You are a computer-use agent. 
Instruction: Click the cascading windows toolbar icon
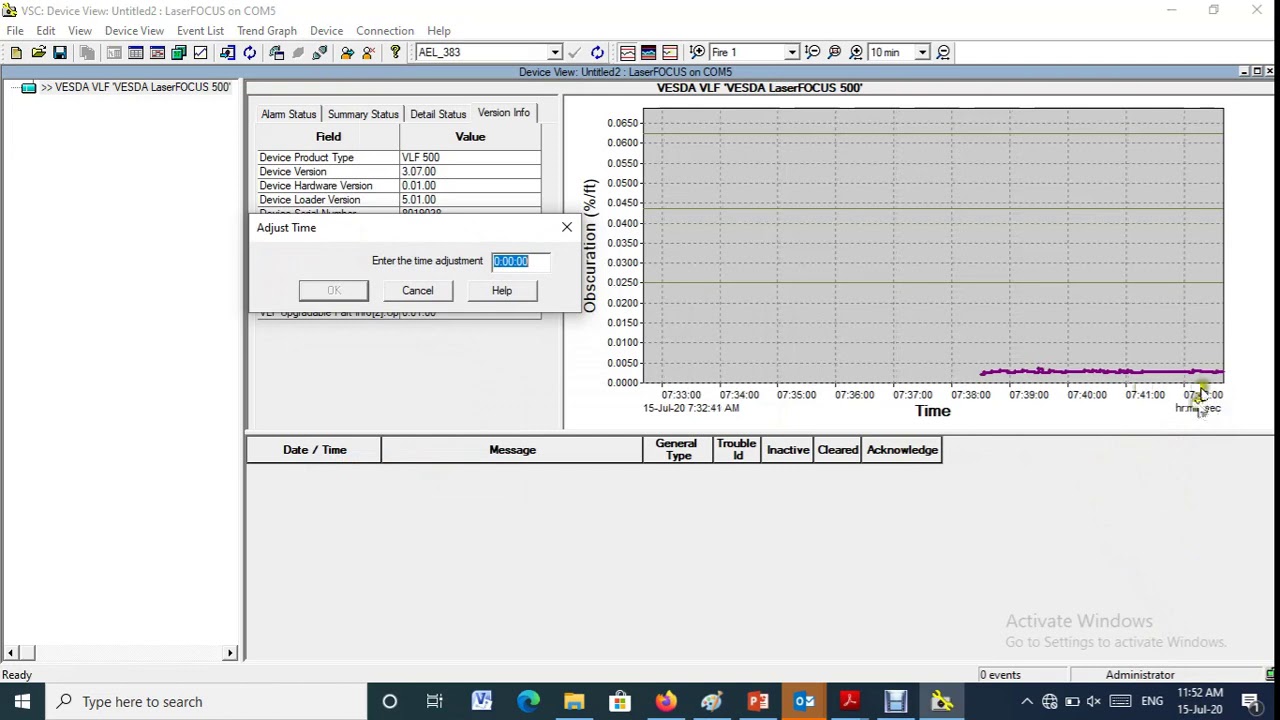pyautogui.click(x=179, y=52)
